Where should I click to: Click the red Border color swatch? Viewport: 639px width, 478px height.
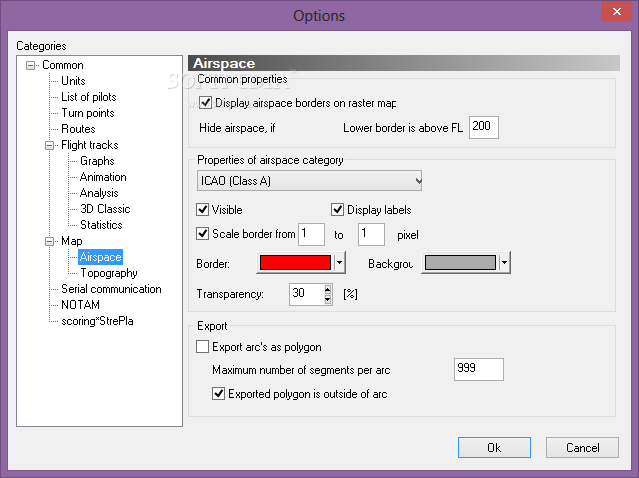click(295, 262)
